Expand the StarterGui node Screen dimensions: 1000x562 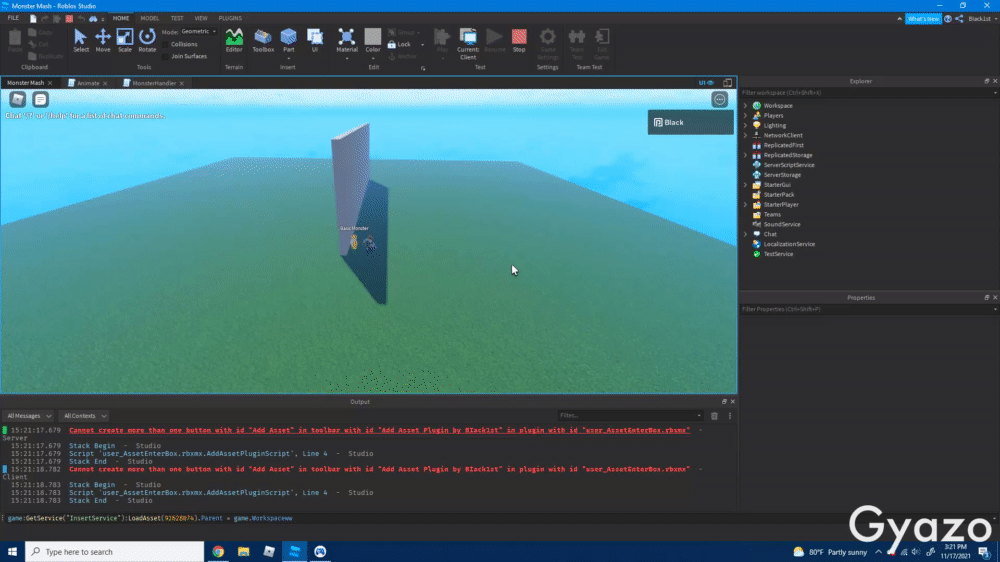click(745, 185)
